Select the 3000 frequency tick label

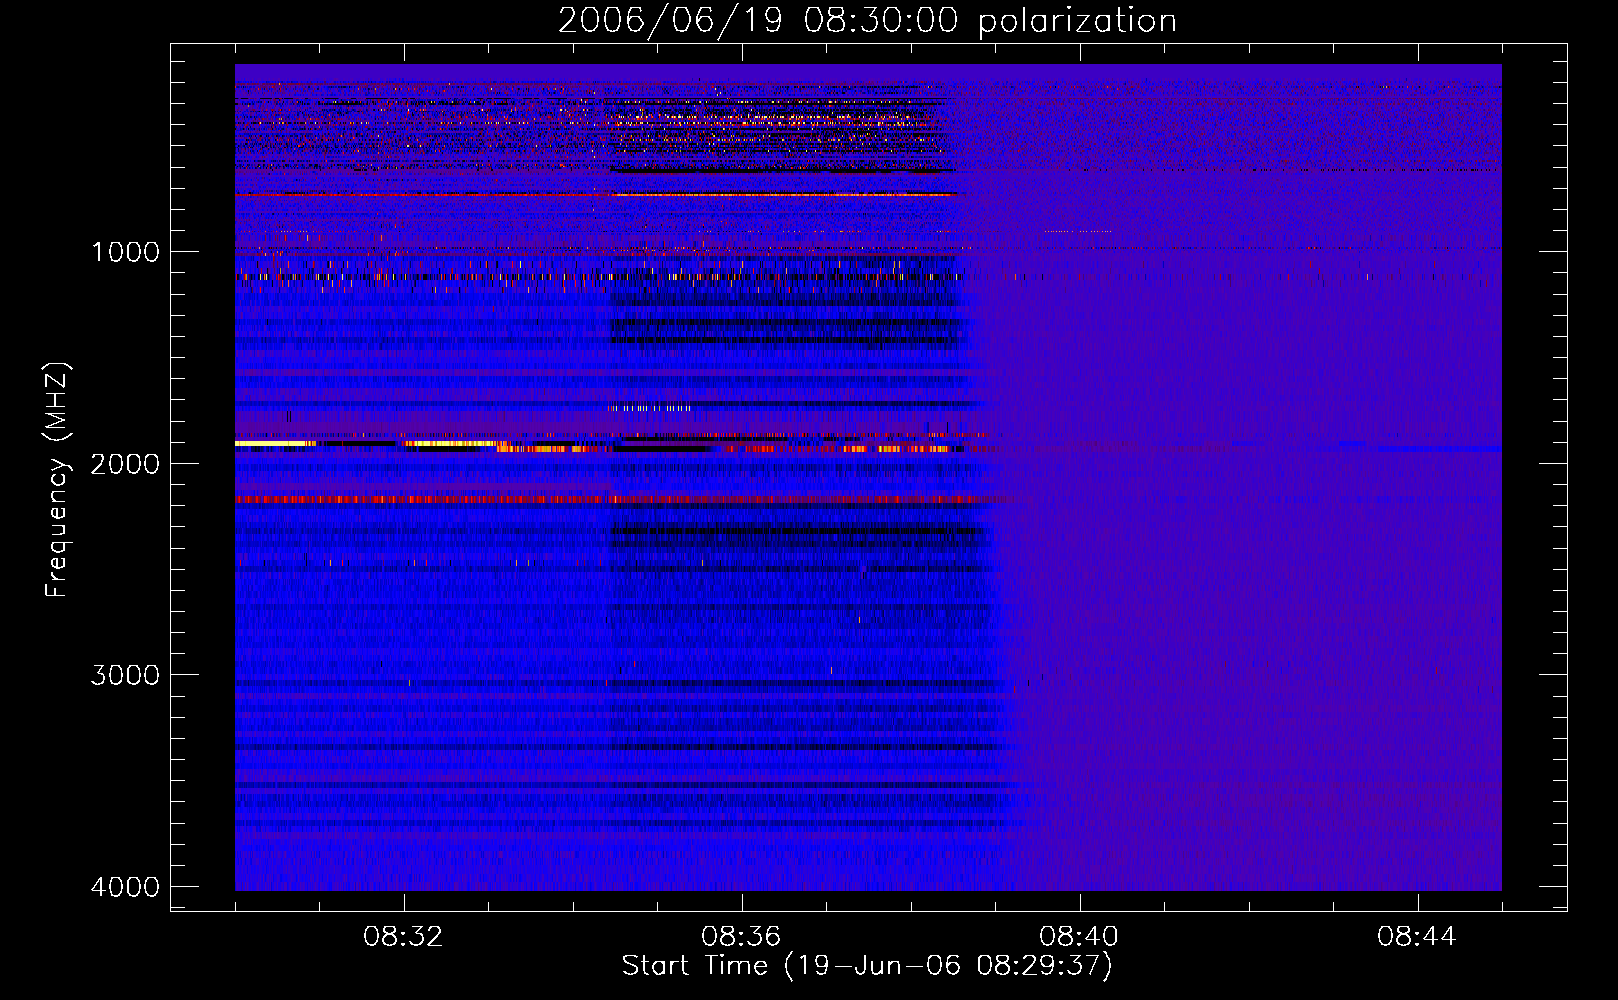(125, 675)
